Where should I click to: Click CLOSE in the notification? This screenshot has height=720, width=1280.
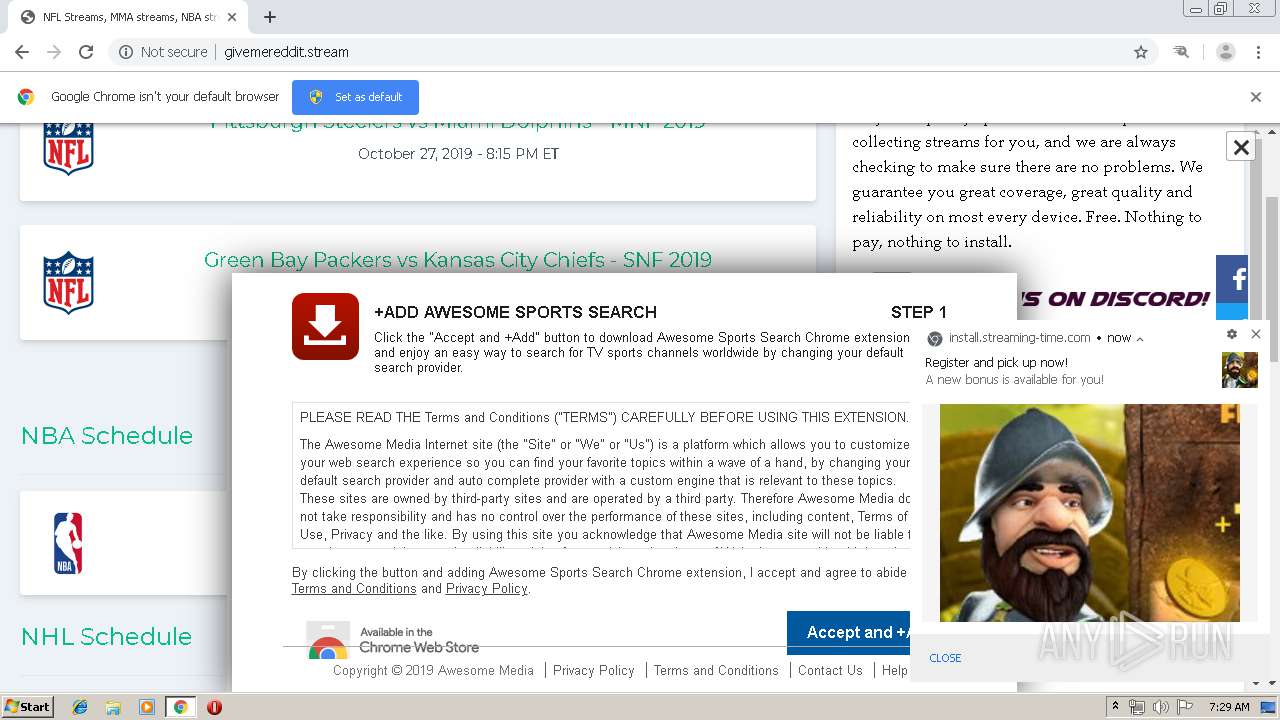tap(945, 658)
